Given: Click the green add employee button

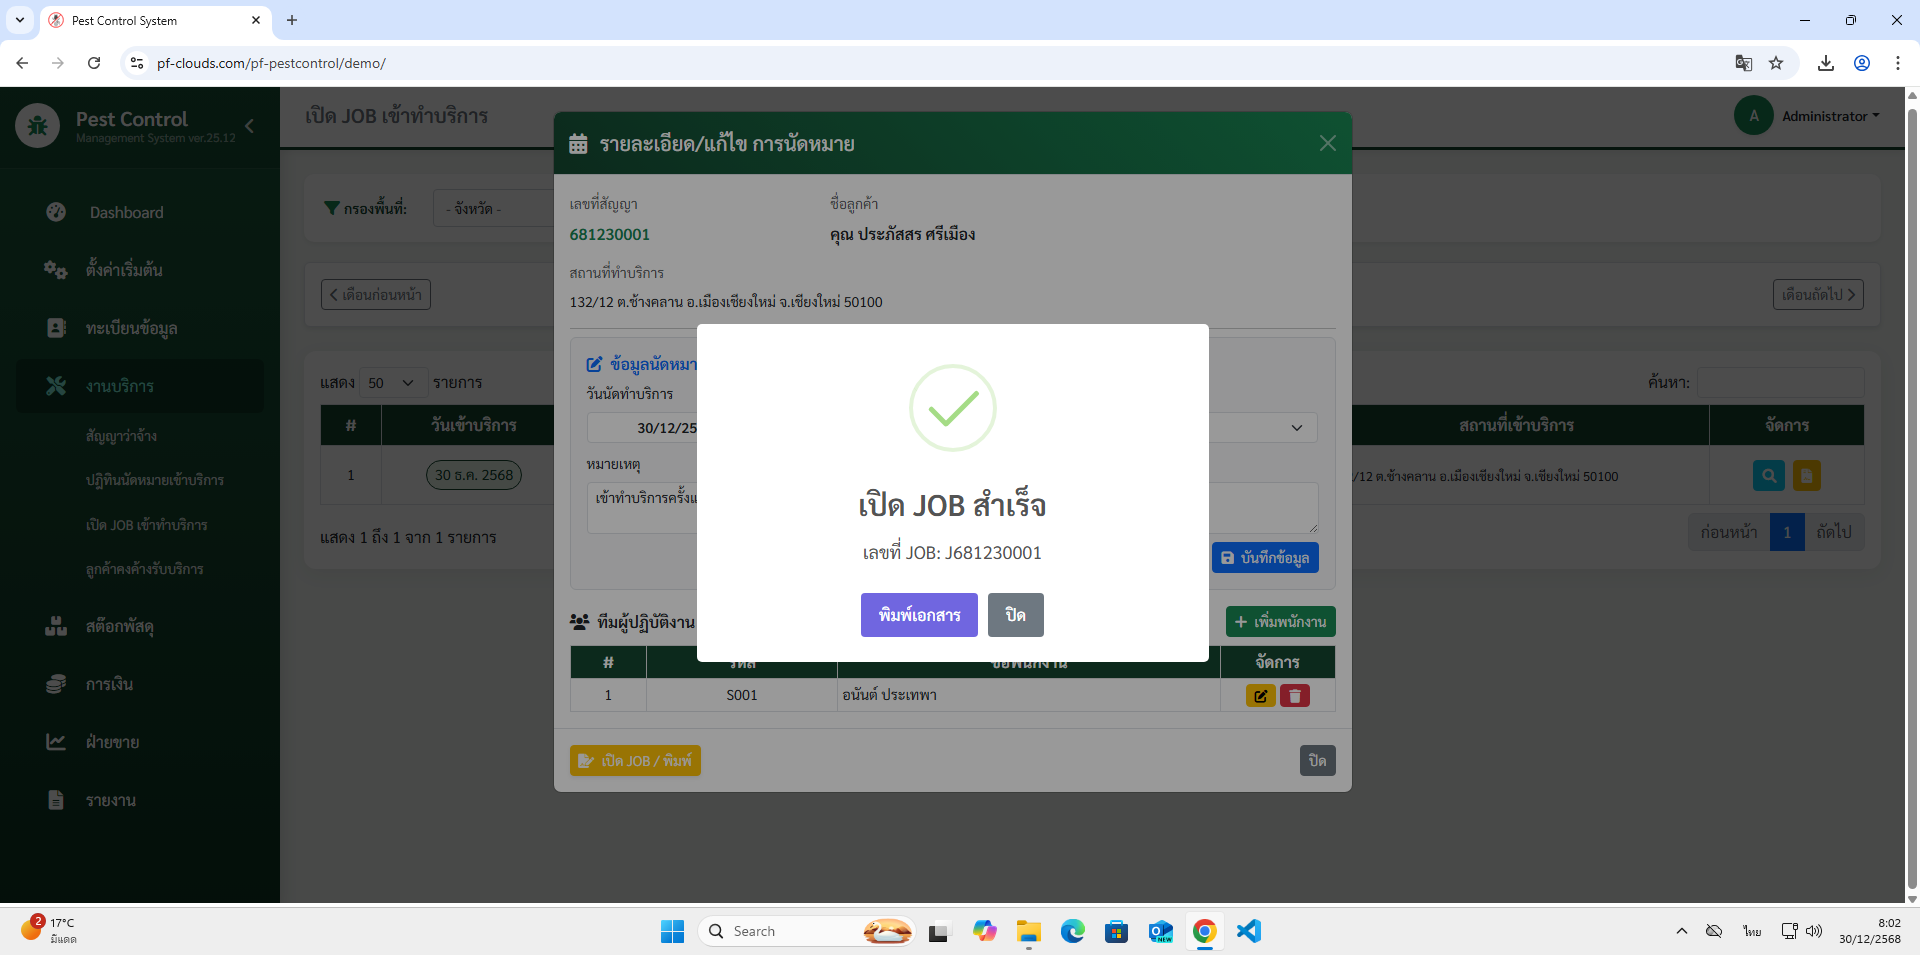Looking at the screenshot, I should pos(1280,622).
